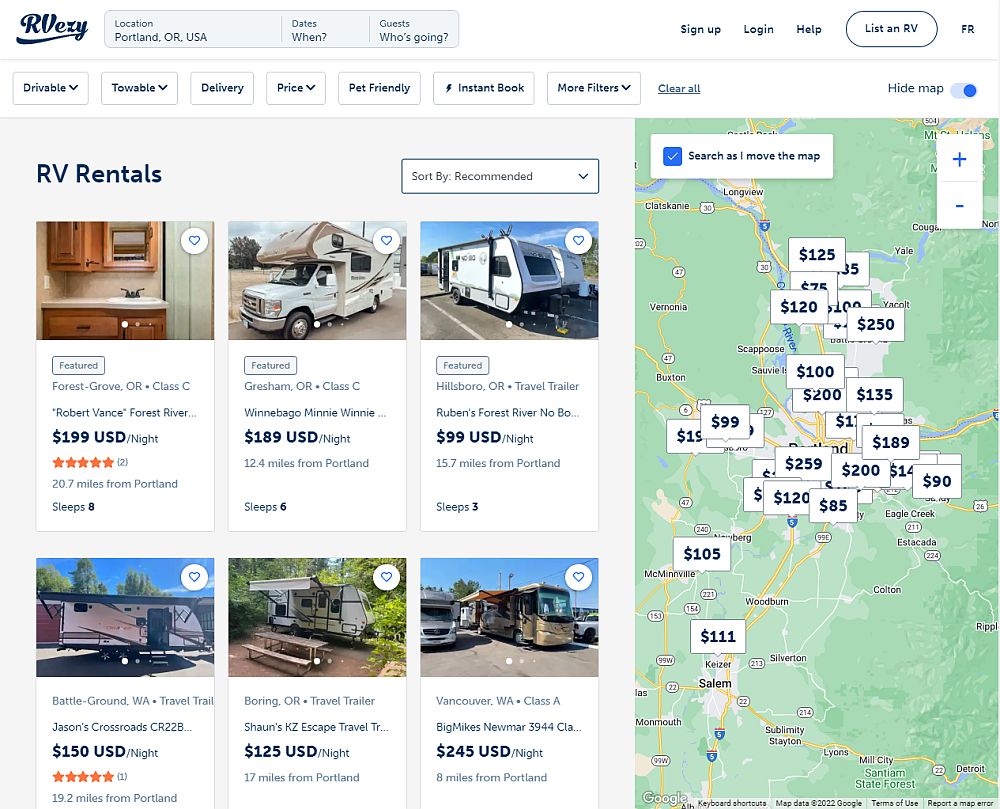
Task: Uncheck "Search as I move the map"
Action: pos(673,155)
